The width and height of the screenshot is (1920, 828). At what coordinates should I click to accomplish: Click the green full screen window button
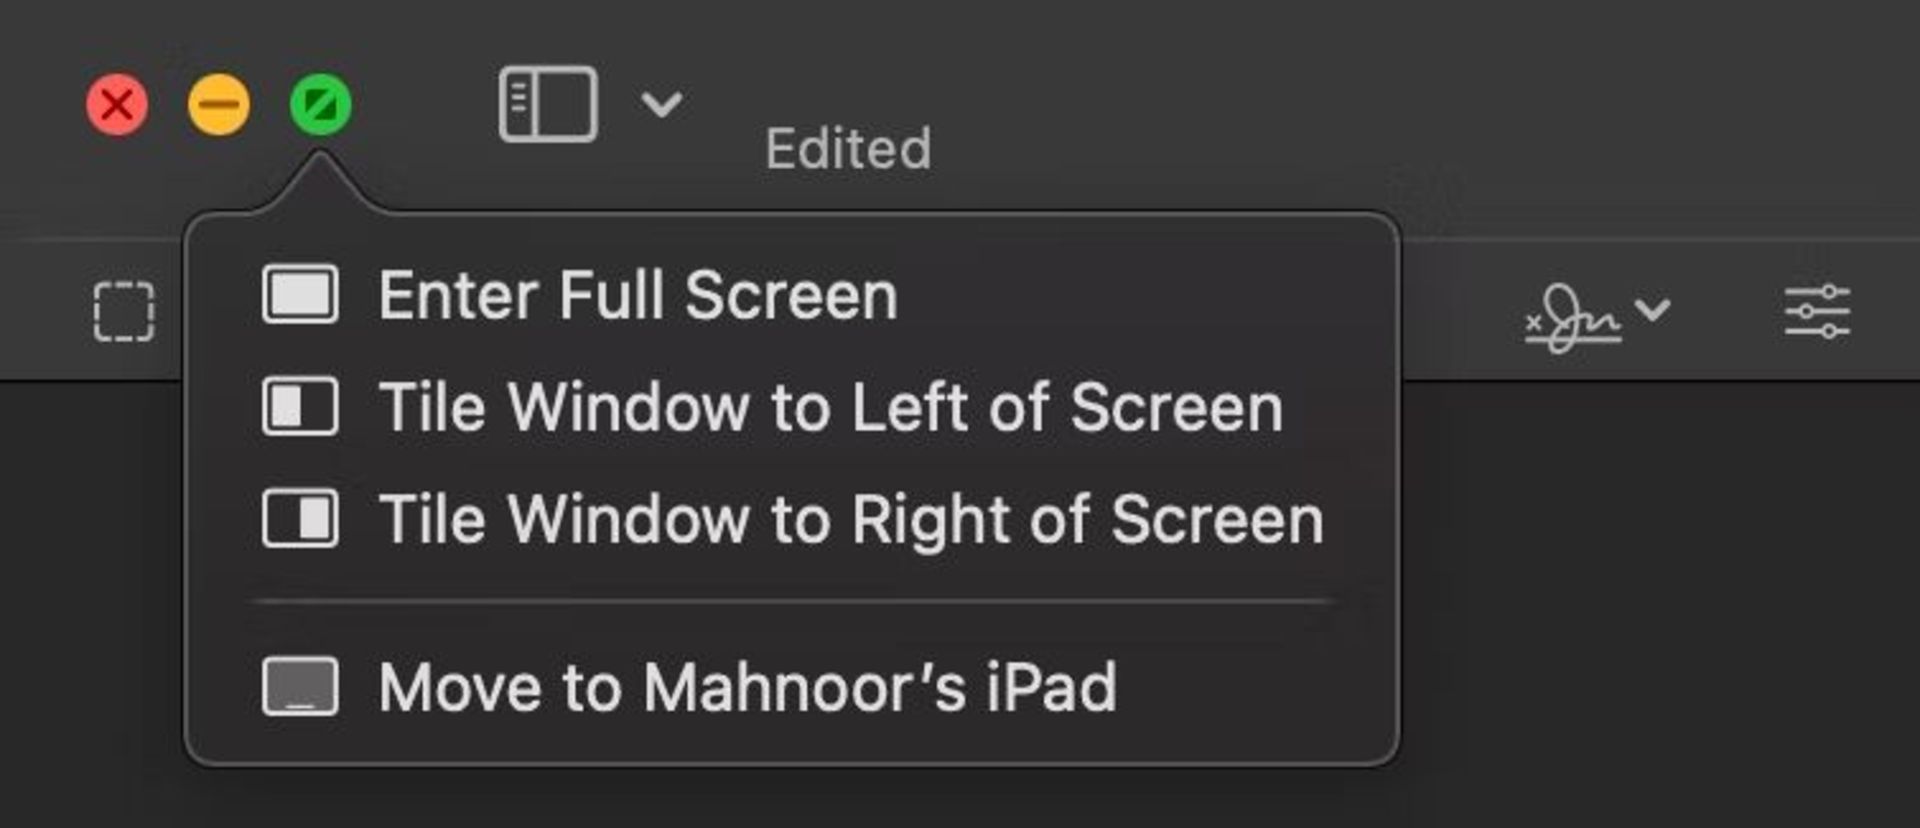tap(321, 105)
